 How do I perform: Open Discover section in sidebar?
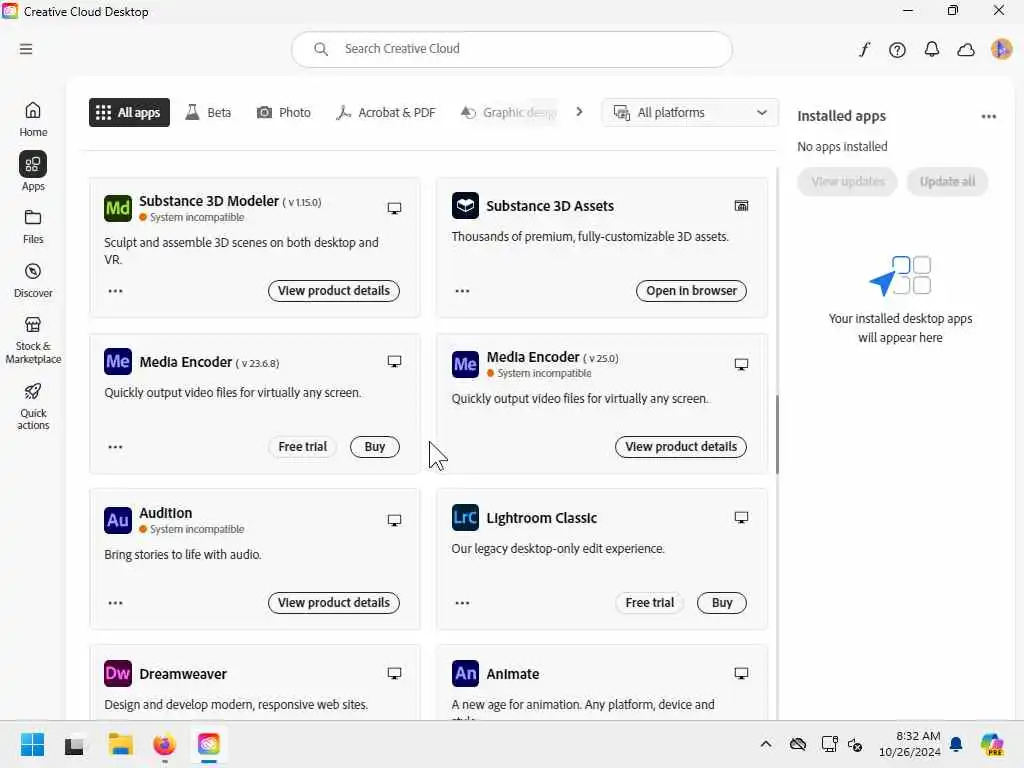pos(33,281)
